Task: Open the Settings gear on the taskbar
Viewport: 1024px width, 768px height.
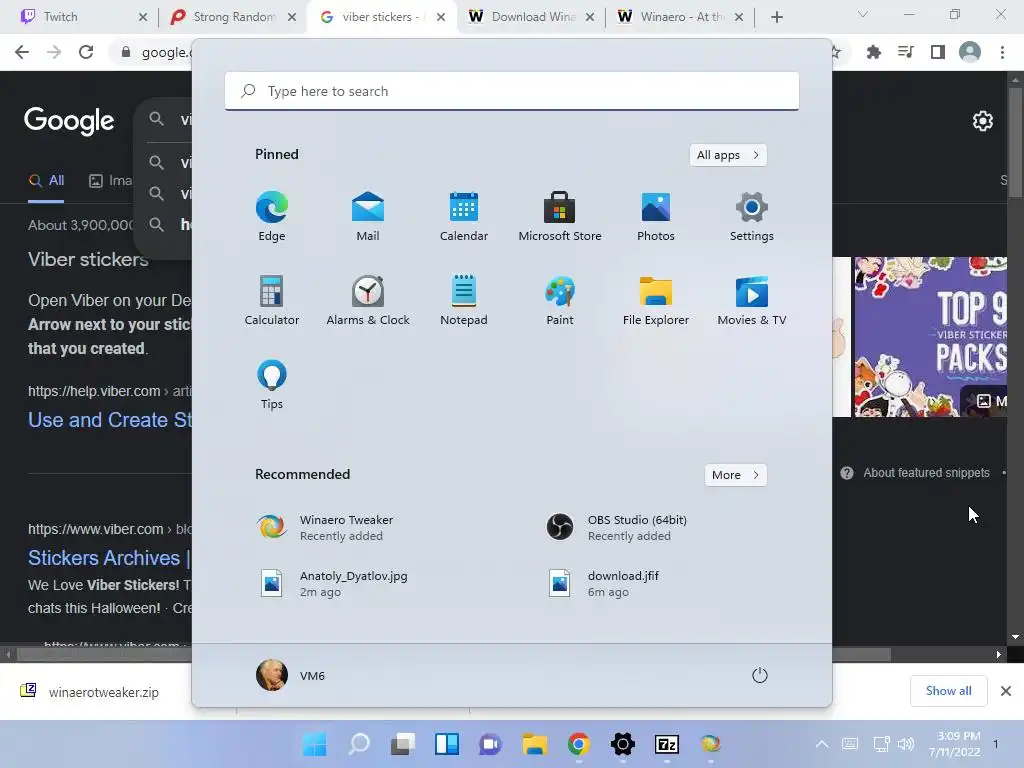Action: [x=622, y=744]
